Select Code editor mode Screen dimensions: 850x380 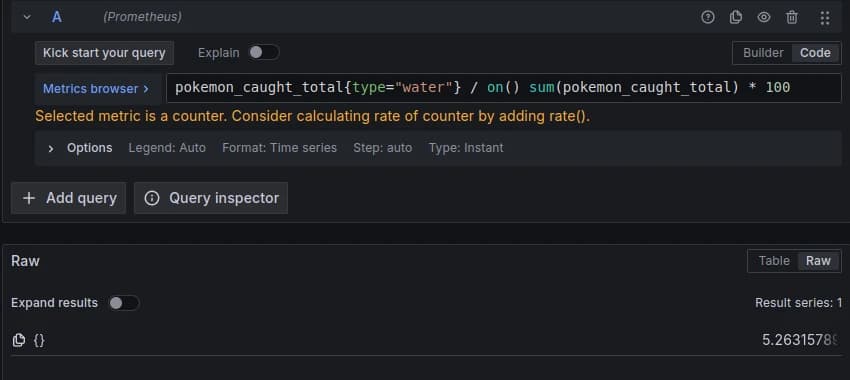[815, 53]
